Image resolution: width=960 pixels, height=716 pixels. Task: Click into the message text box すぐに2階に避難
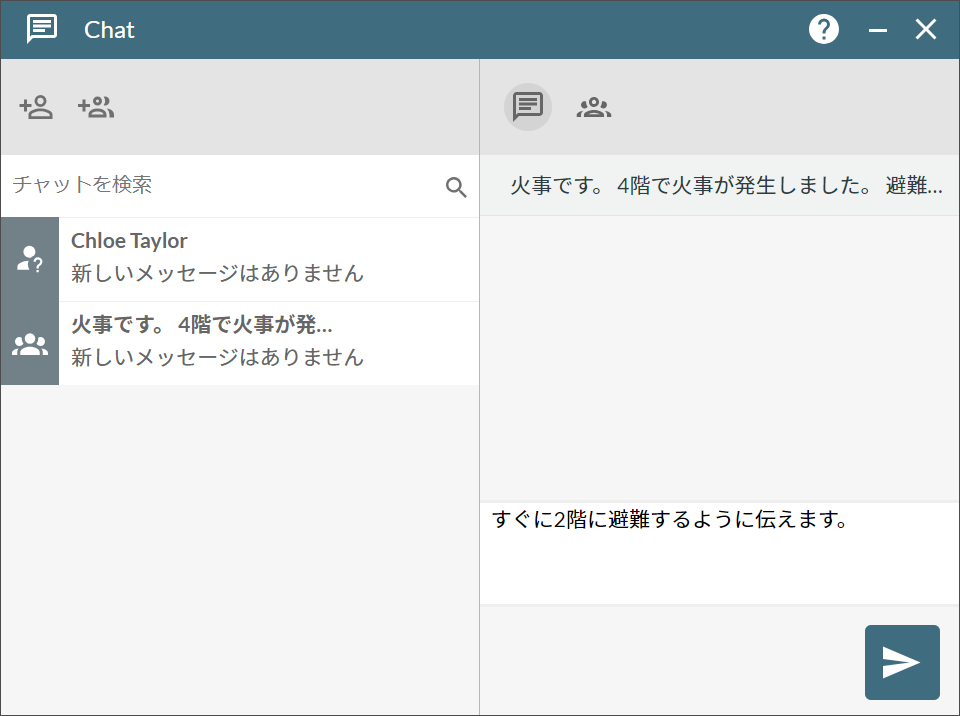point(719,553)
